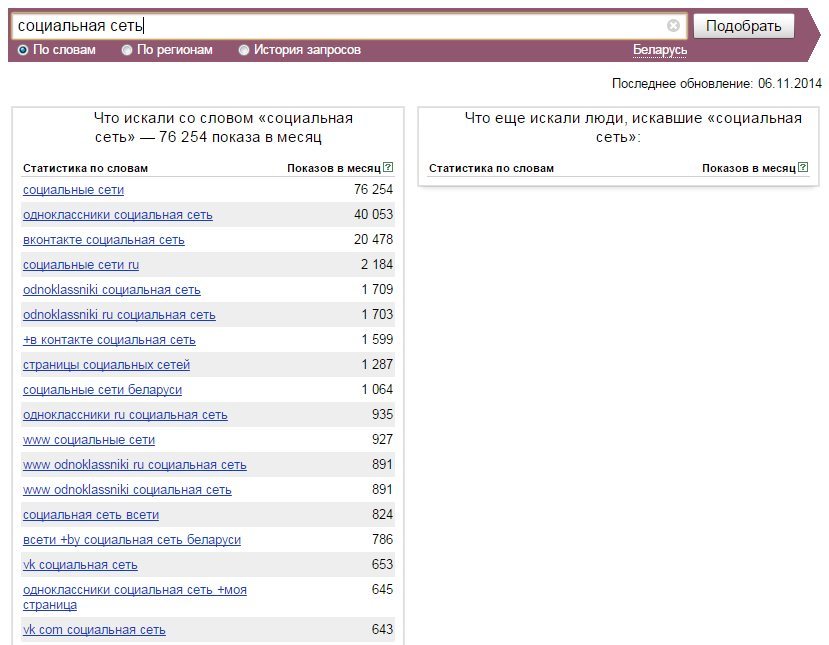Clear the search field with the X icon
The height and width of the screenshot is (645, 829).
(673, 25)
